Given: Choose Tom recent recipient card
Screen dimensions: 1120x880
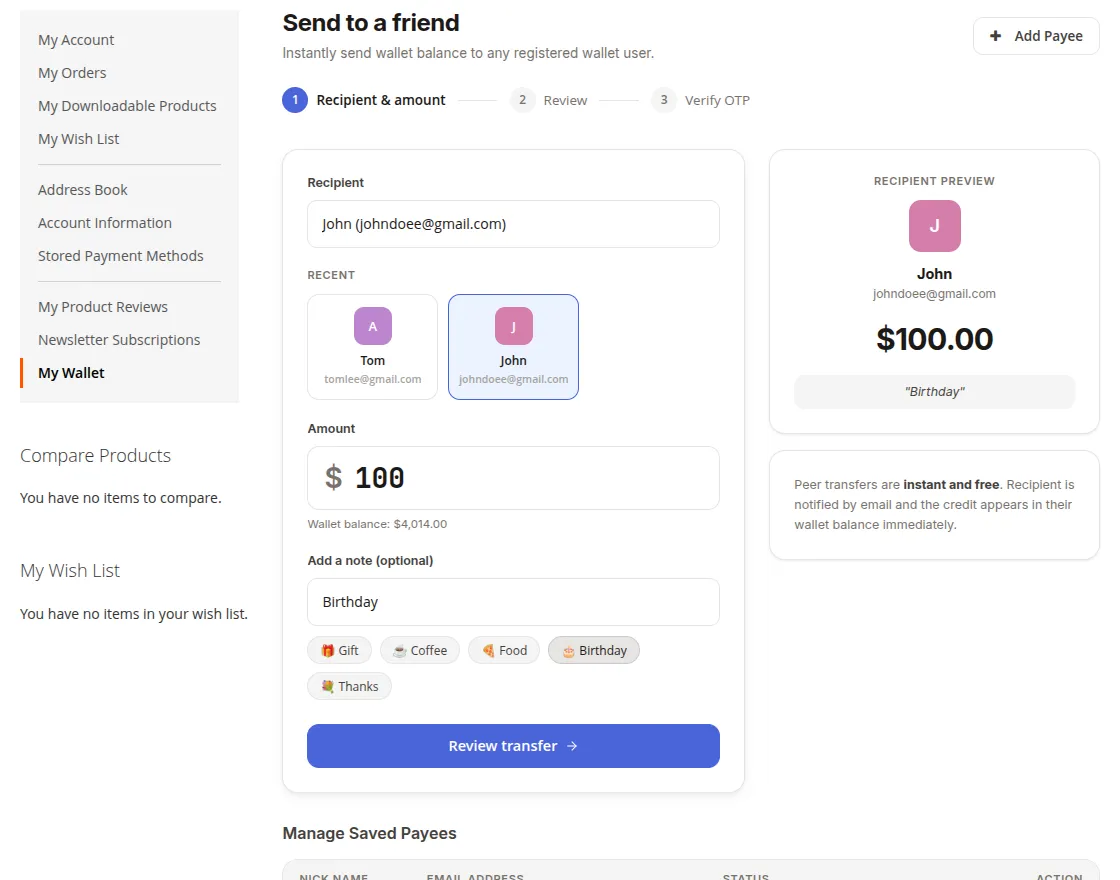Looking at the screenshot, I should (x=372, y=347).
